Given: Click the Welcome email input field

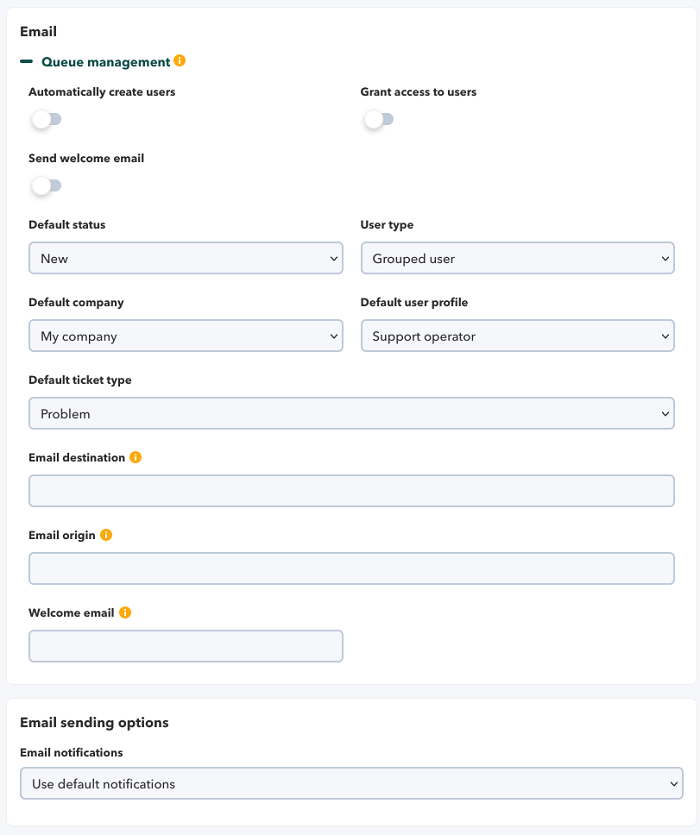Looking at the screenshot, I should click(186, 646).
